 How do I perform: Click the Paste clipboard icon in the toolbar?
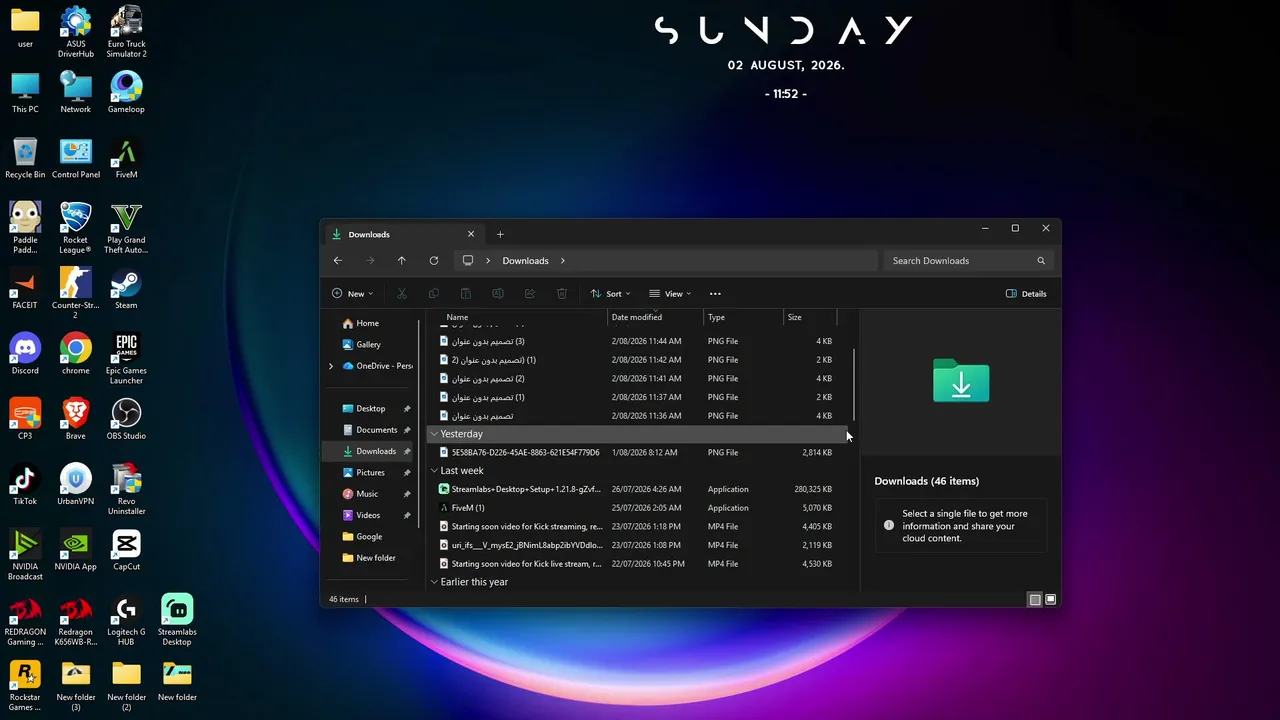coord(466,294)
